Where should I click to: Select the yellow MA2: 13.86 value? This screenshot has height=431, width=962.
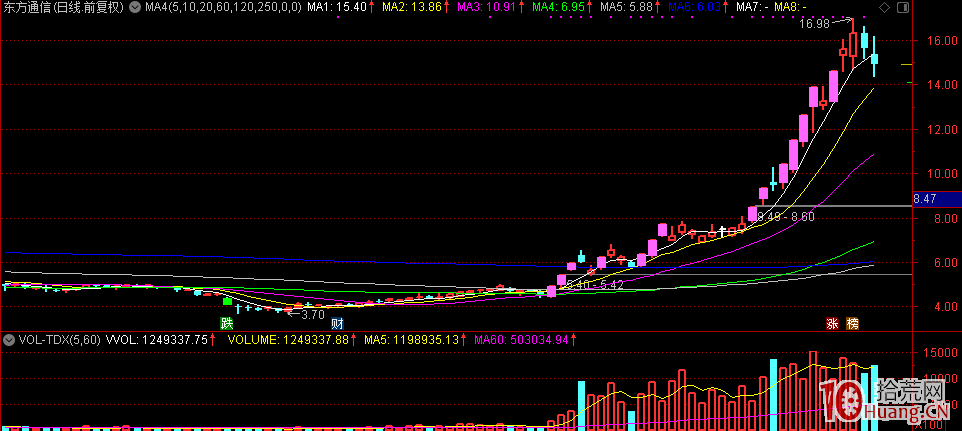(x=412, y=7)
